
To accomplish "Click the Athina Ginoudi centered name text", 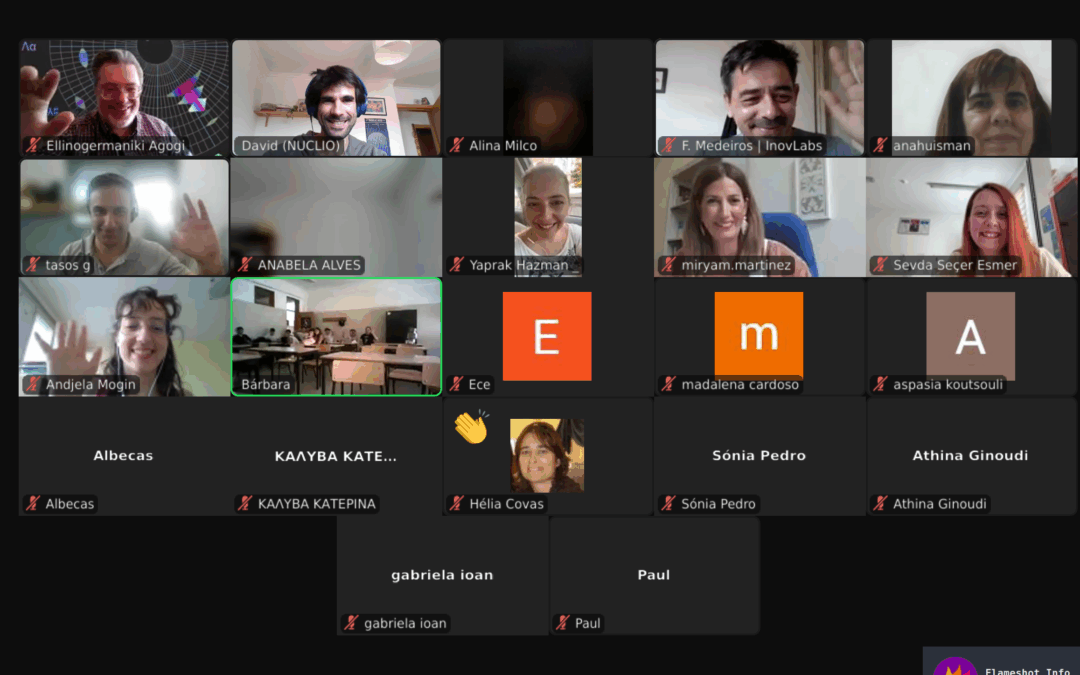I will tap(970, 455).
